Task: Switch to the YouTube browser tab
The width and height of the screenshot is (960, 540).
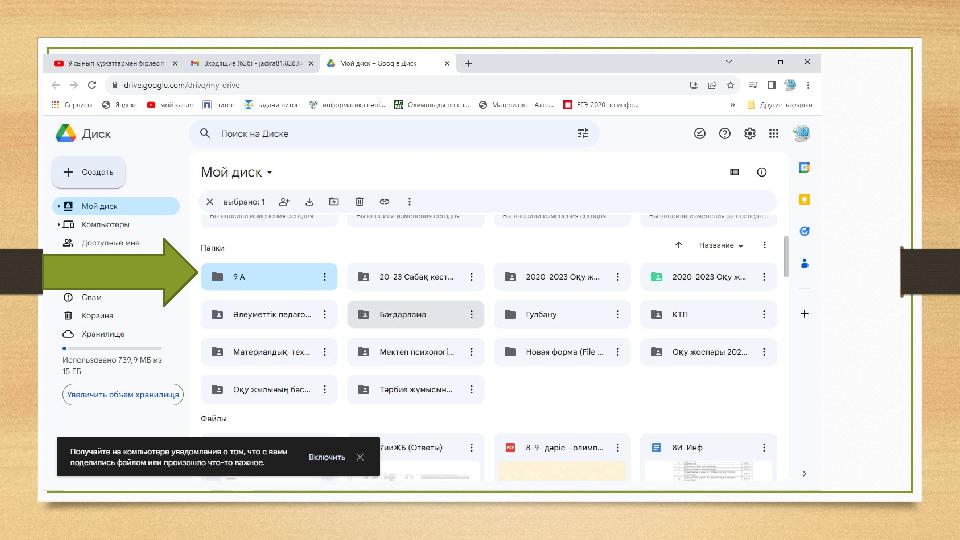Action: tap(115, 63)
